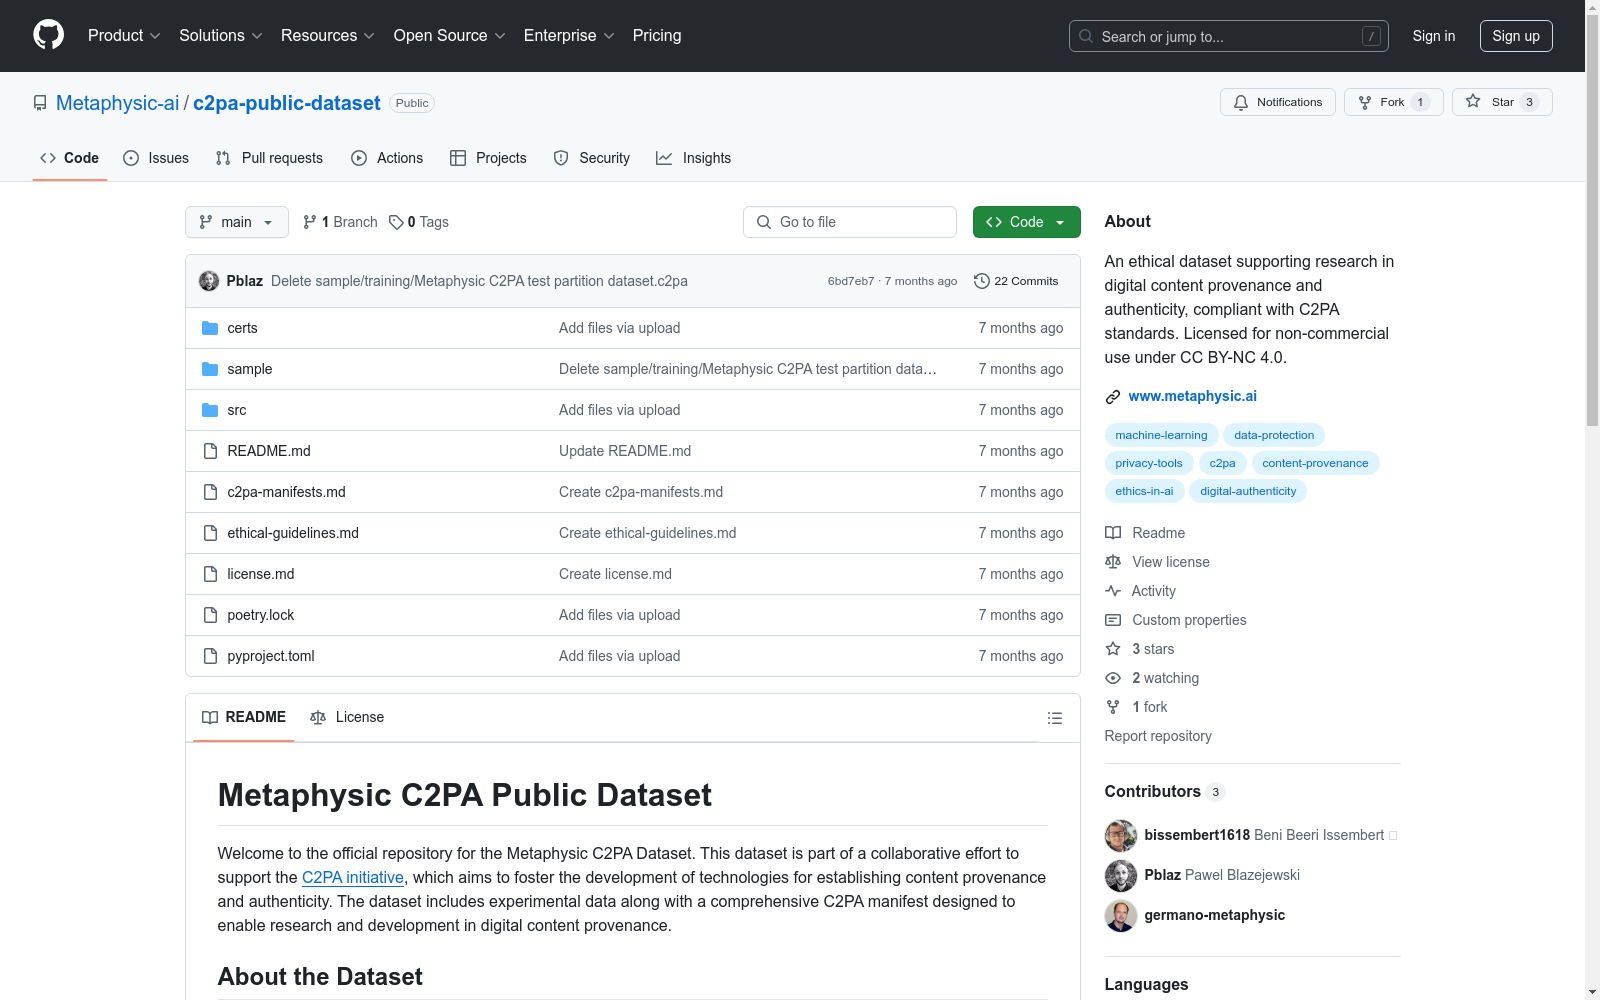Switch to the Pull requests tab
1600x1000 pixels.
click(x=269, y=158)
